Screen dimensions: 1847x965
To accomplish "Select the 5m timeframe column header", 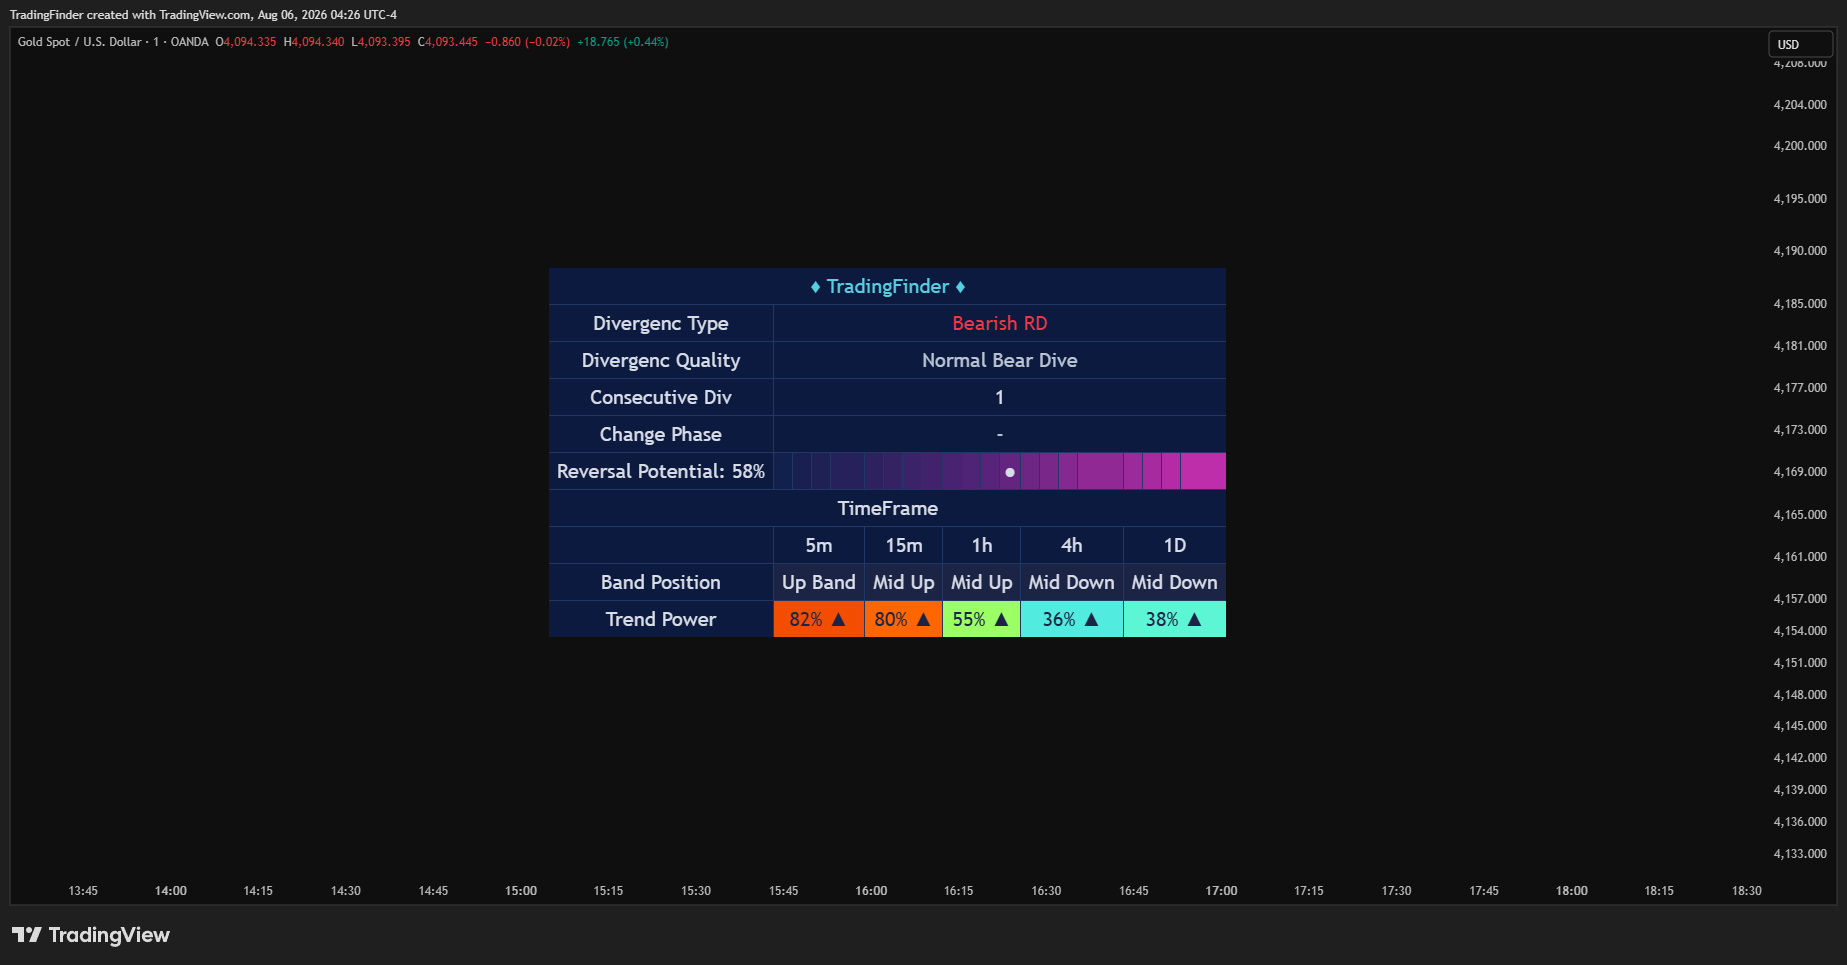I will [819, 546].
